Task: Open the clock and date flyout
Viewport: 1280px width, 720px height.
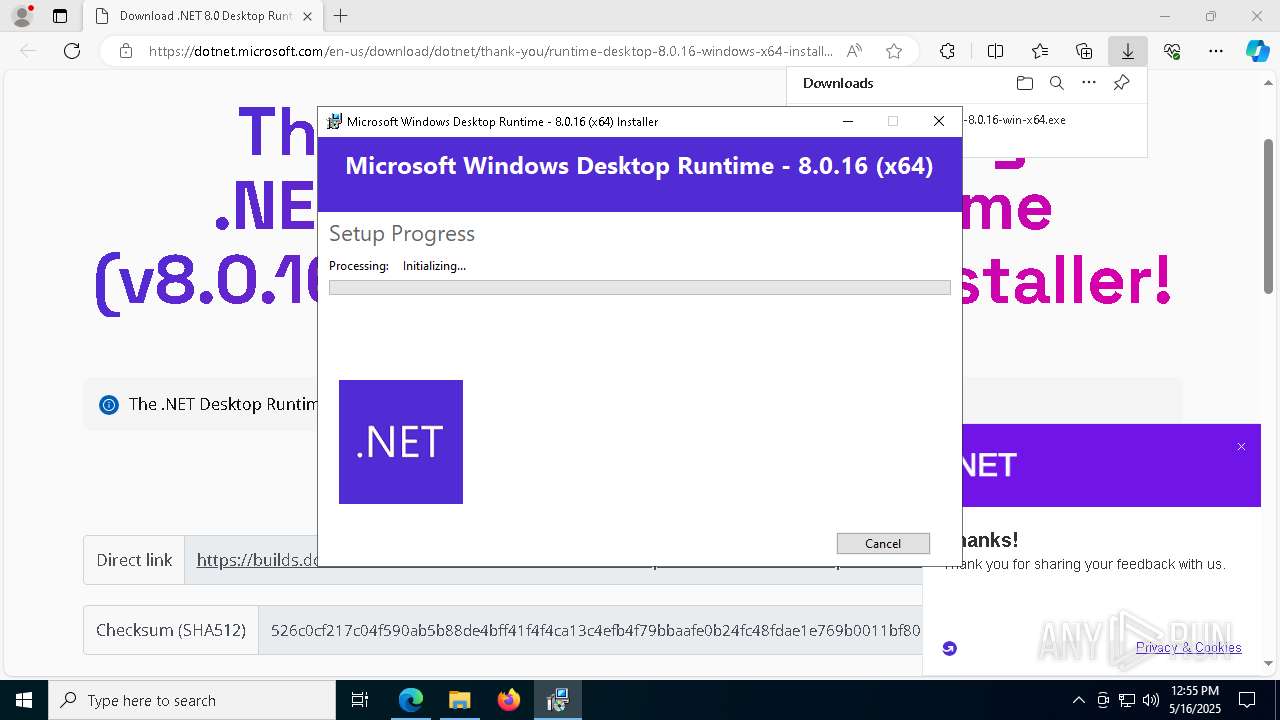Action: [1195, 700]
